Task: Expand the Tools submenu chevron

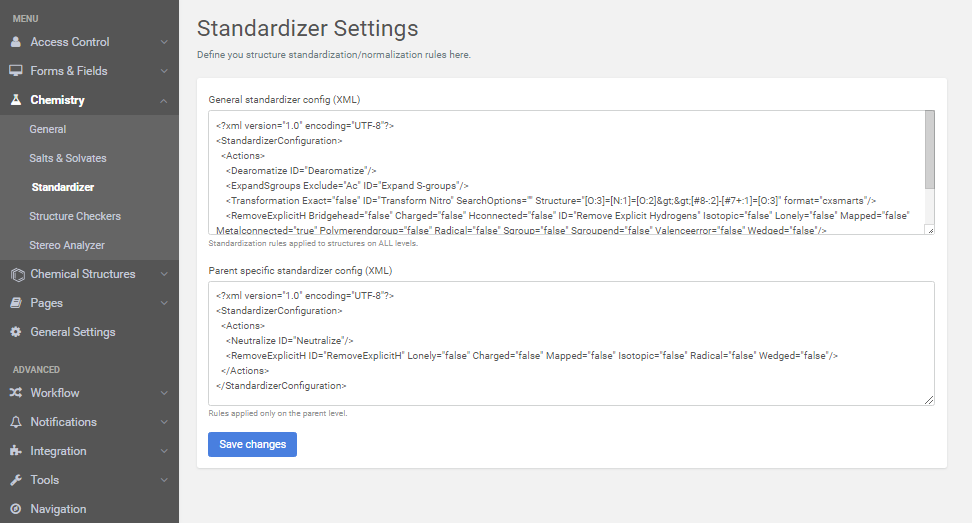Action: (163, 480)
